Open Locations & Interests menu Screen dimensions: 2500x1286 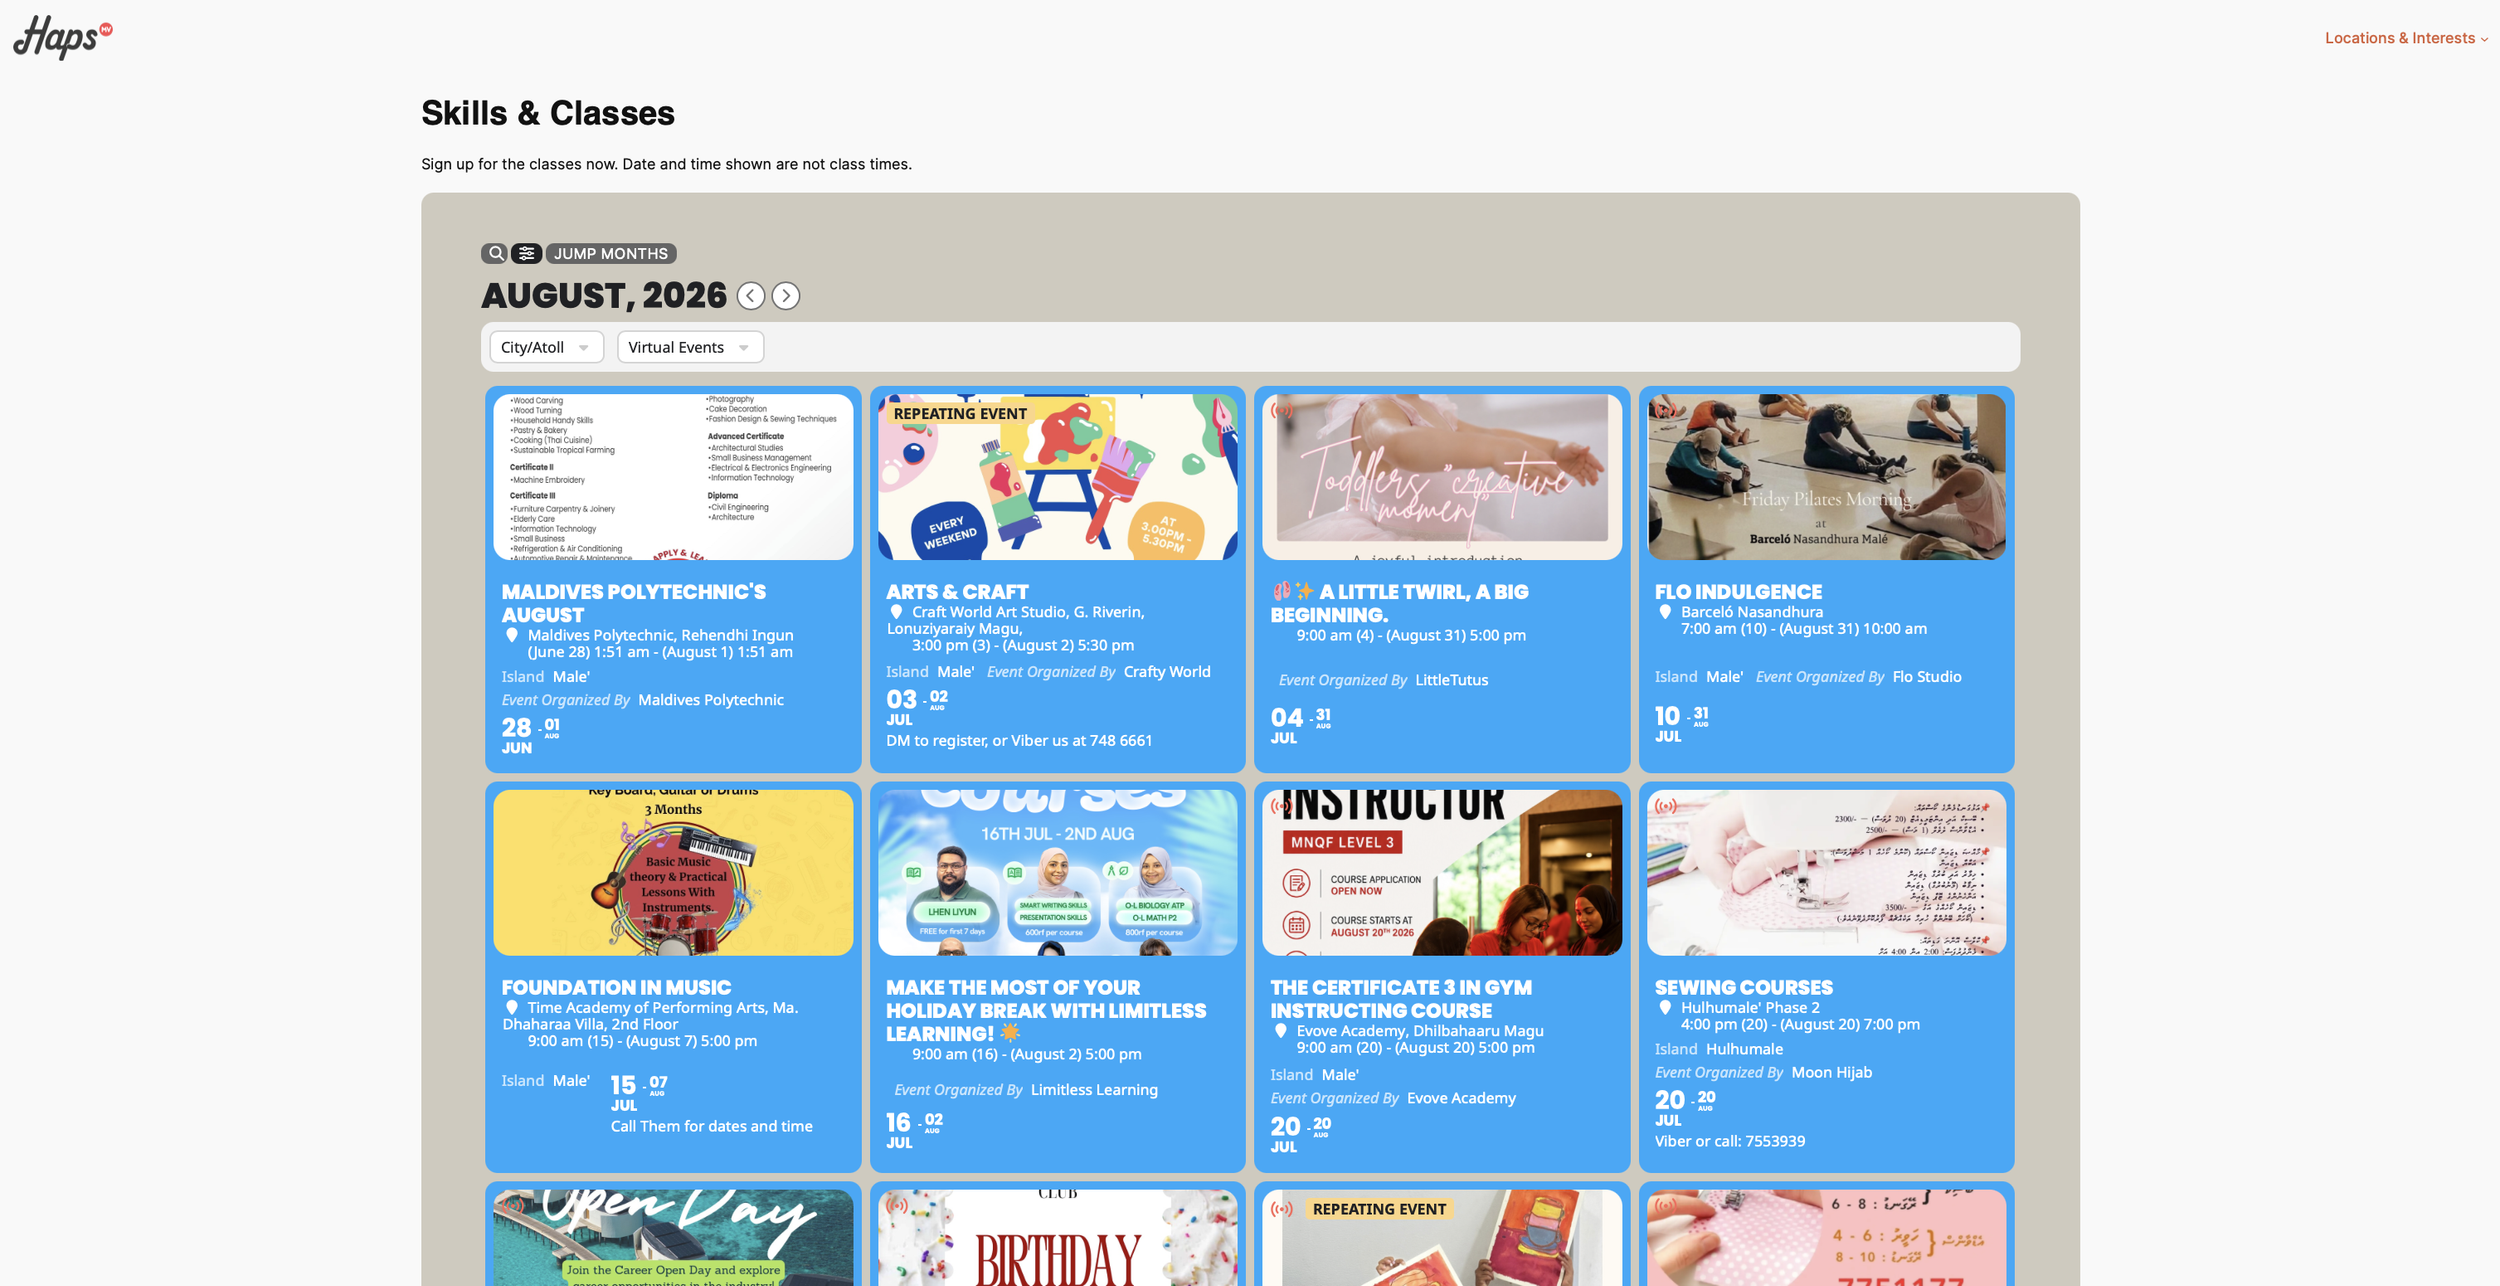2406,38
